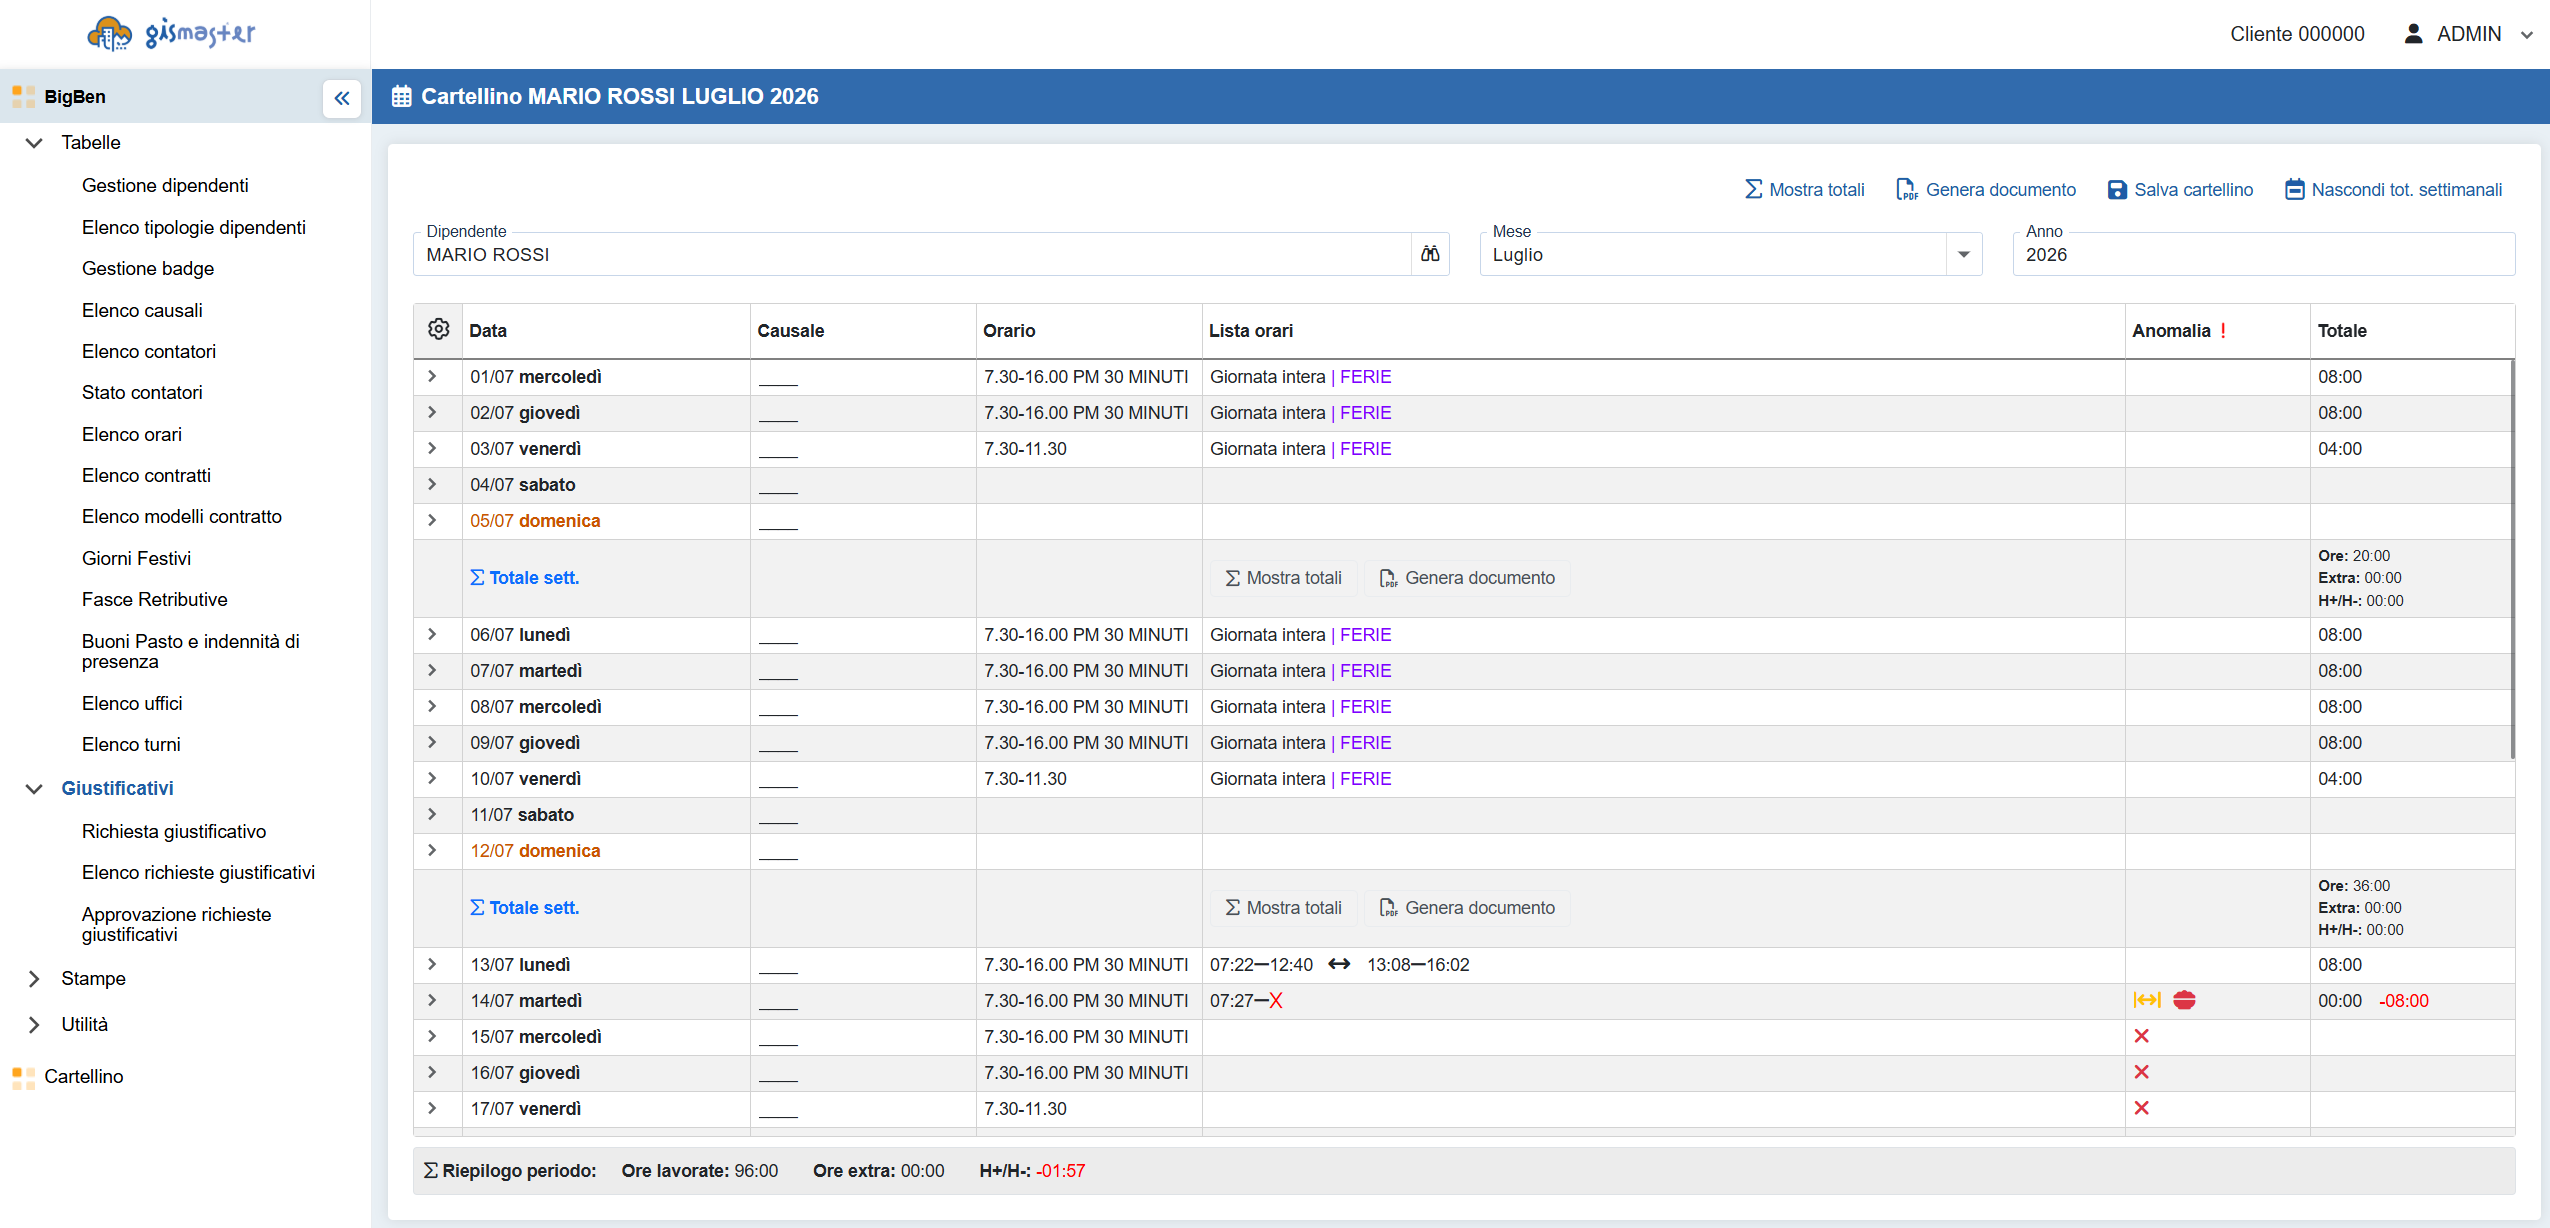Click the gismaster logo

171,33
